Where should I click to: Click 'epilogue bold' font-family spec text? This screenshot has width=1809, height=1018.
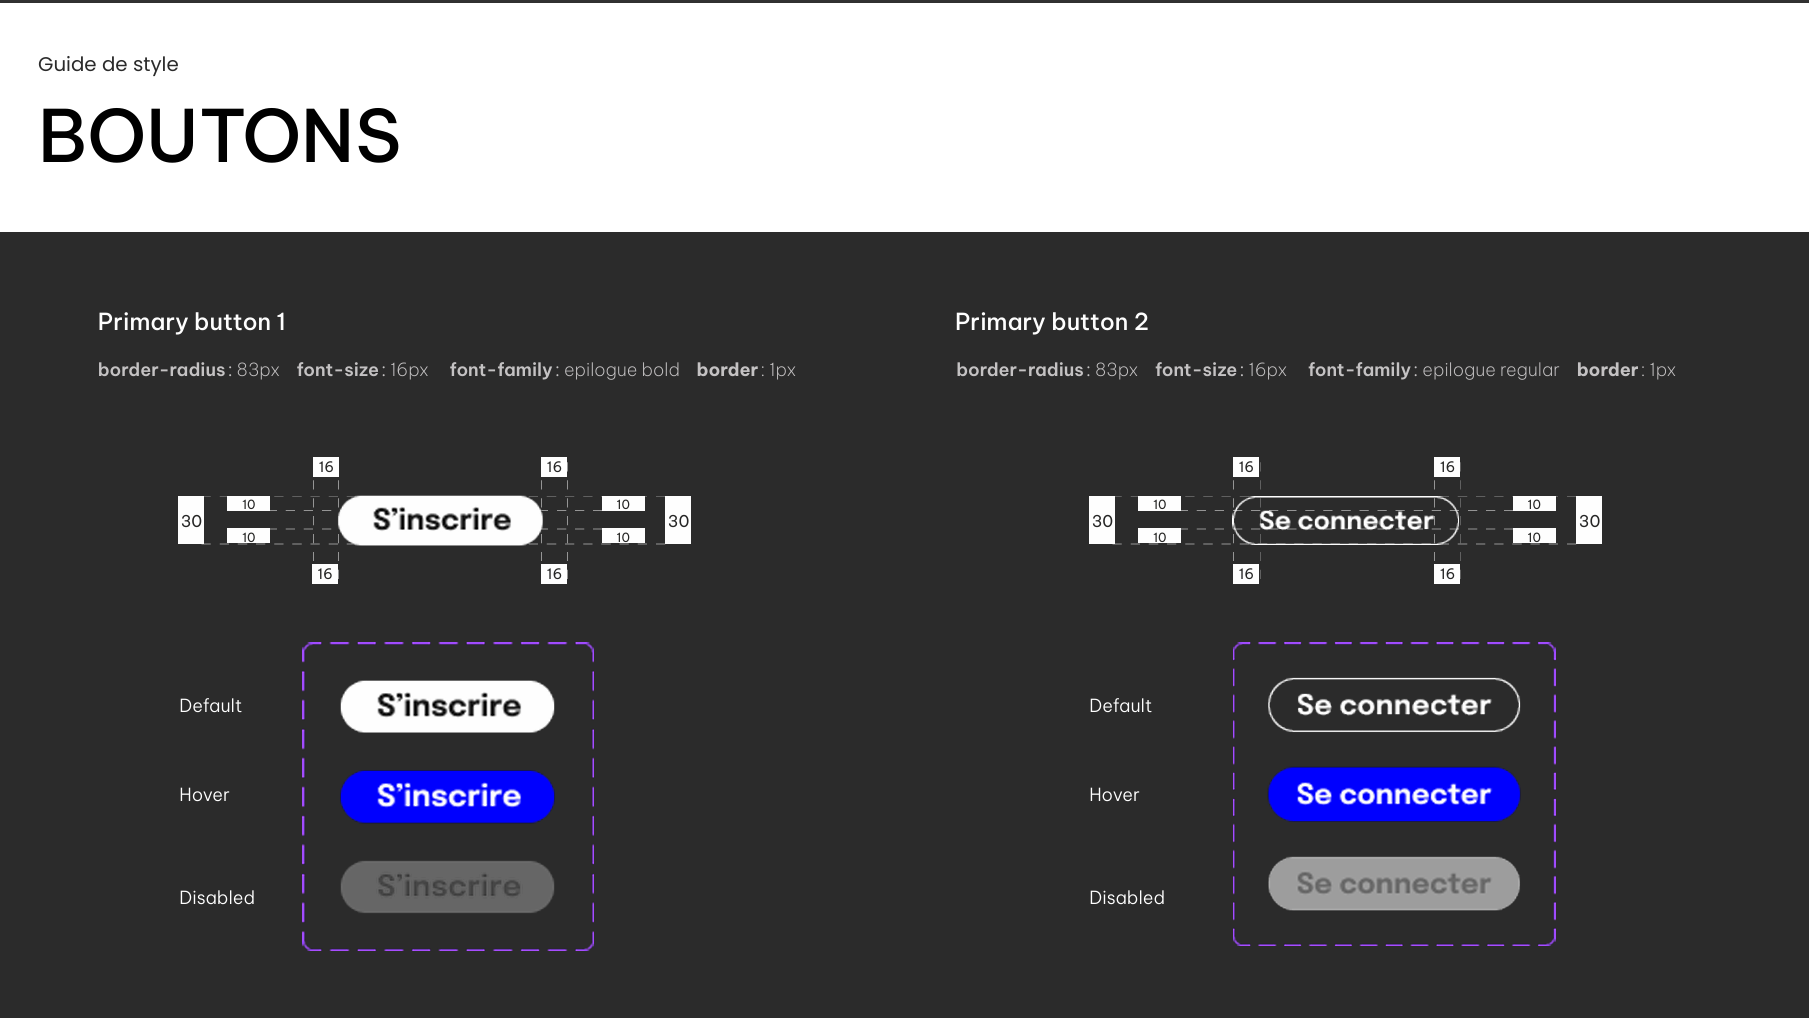coord(621,370)
